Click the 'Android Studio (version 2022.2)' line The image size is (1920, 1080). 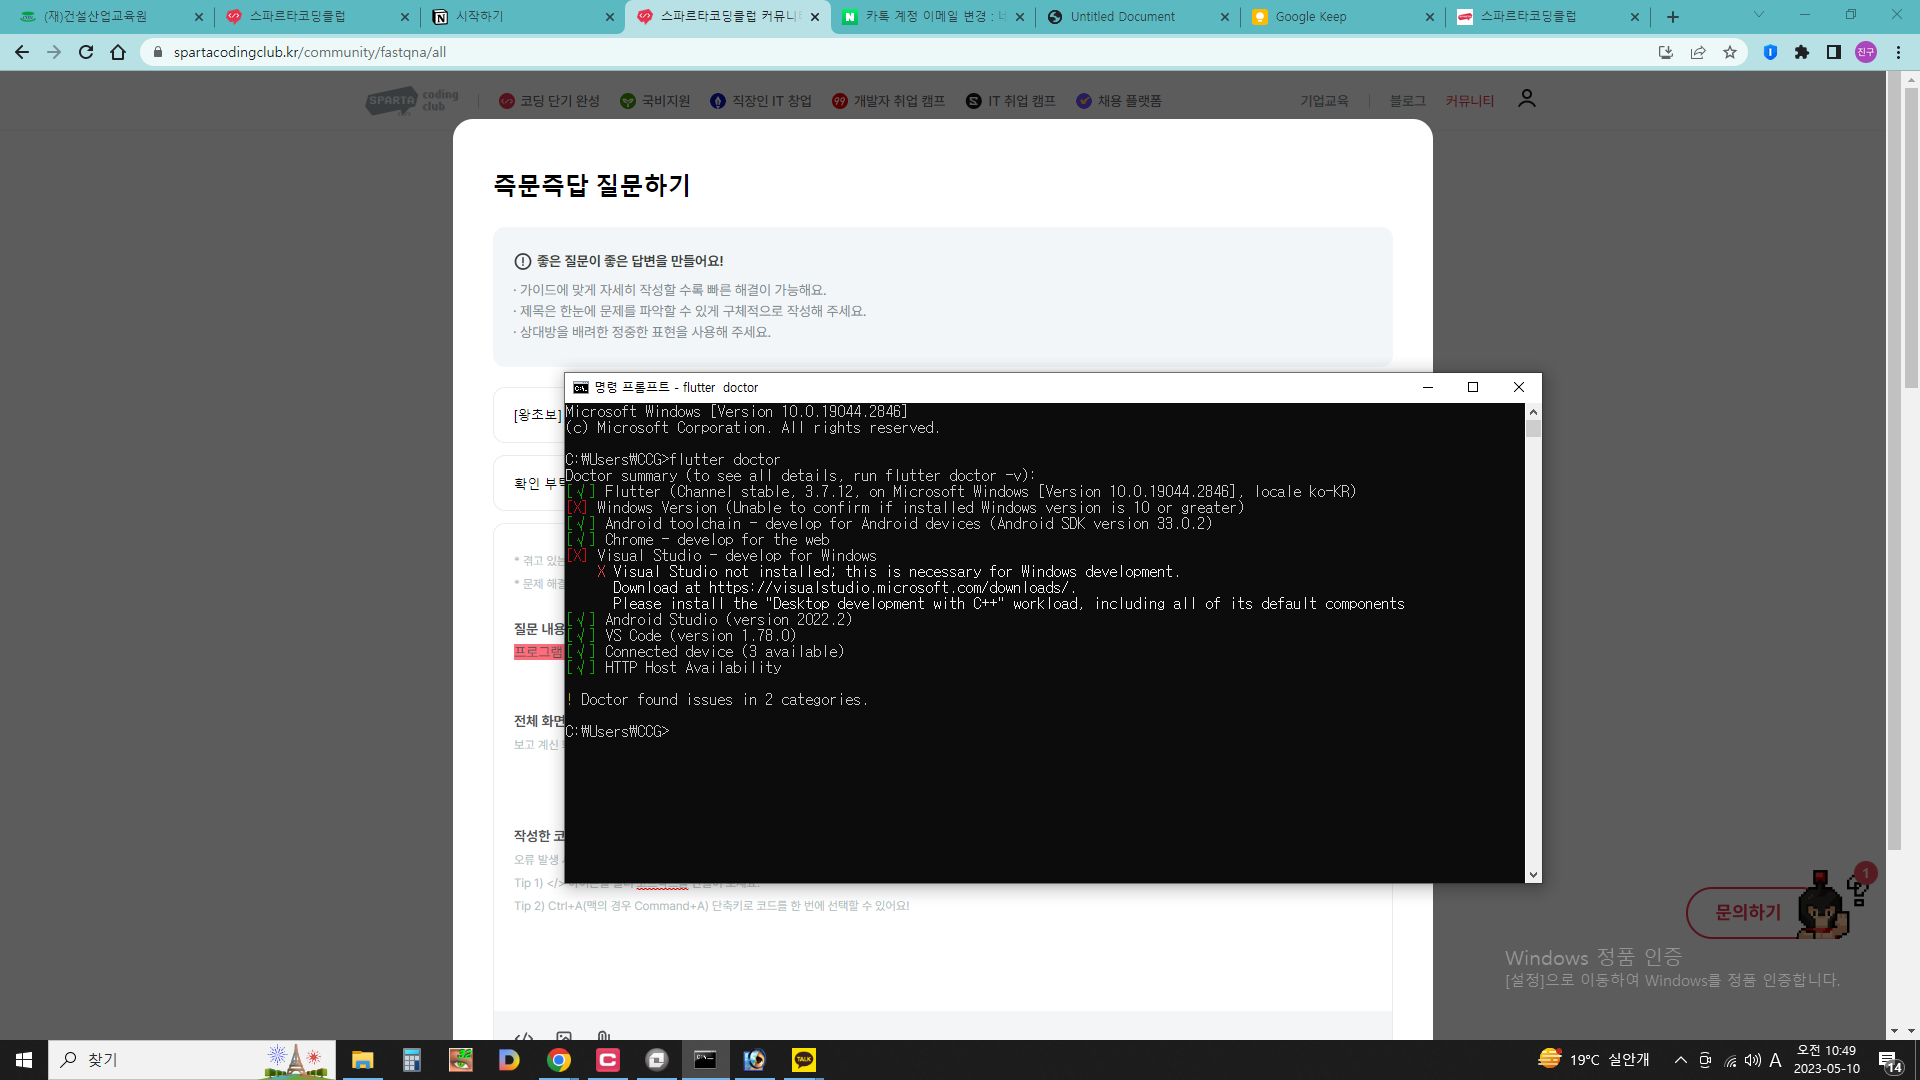click(x=709, y=620)
